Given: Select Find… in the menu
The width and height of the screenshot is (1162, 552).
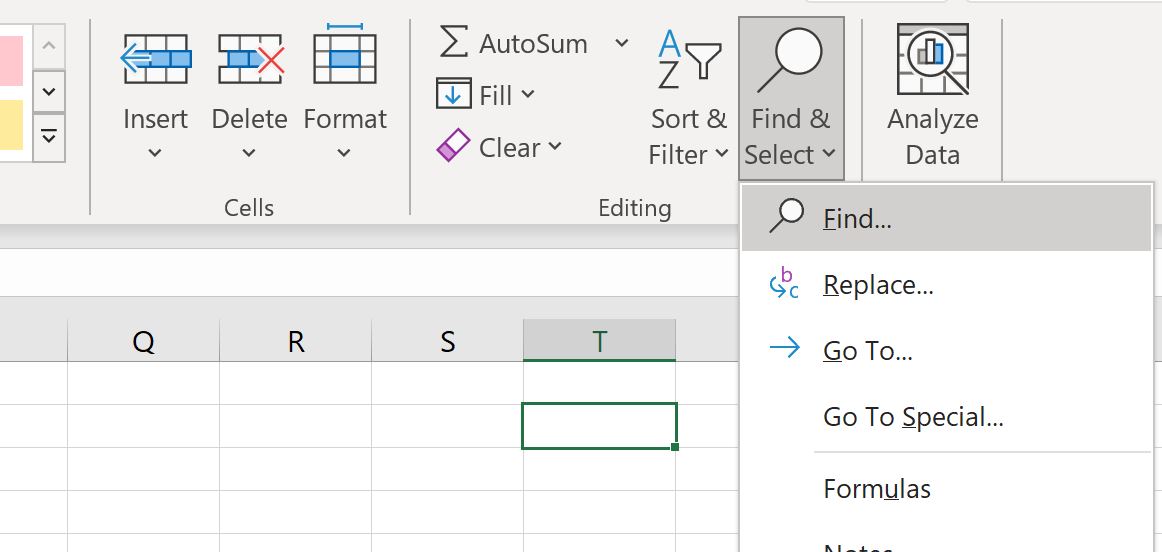Looking at the screenshot, I should click(946, 218).
